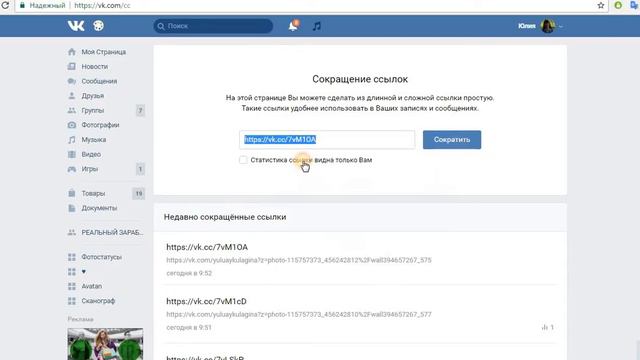Open Группы in sidebar
This screenshot has width=640, height=360.
pos(93,110)
